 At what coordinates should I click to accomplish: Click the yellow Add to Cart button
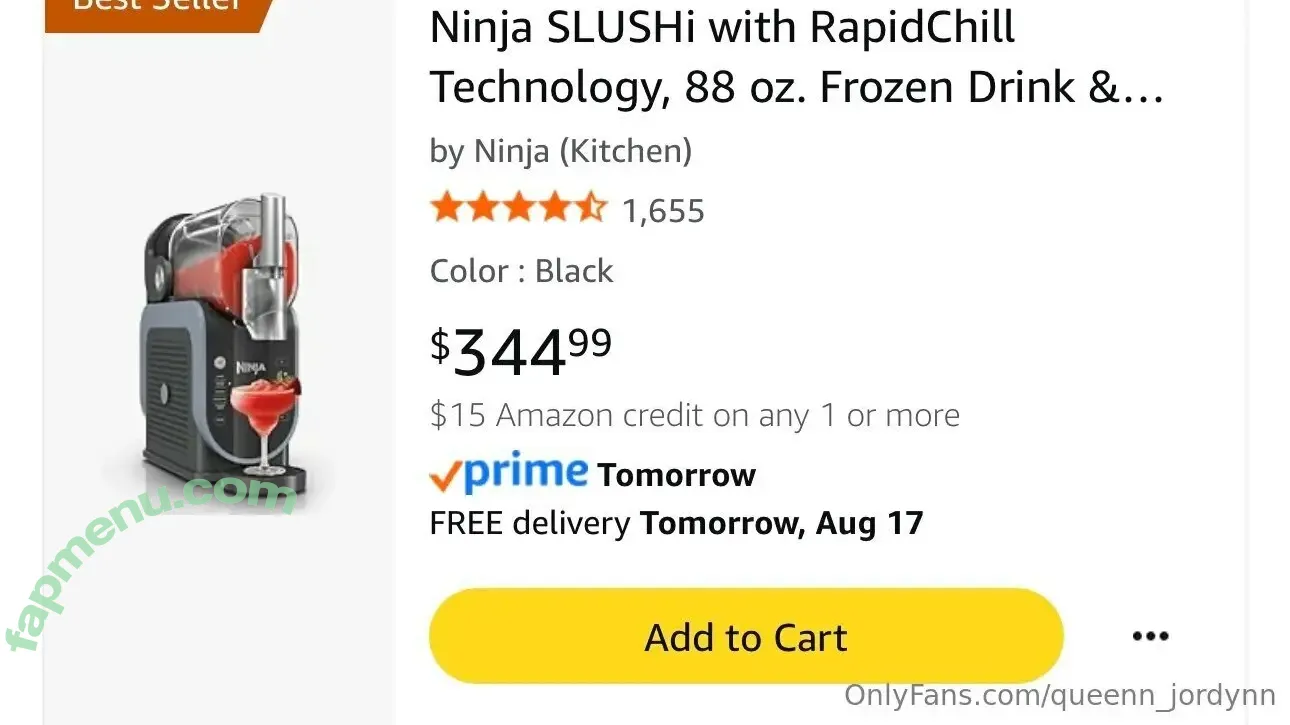coord(745,637)
